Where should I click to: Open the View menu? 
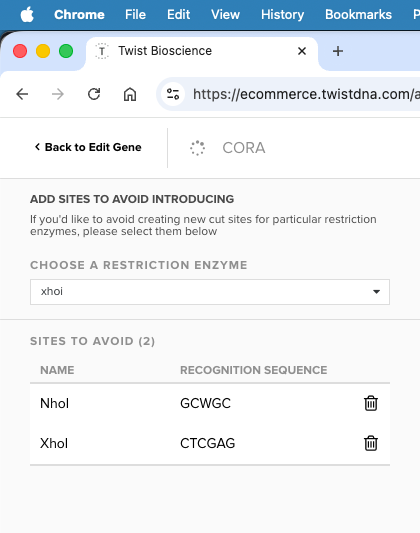[225, 15]
